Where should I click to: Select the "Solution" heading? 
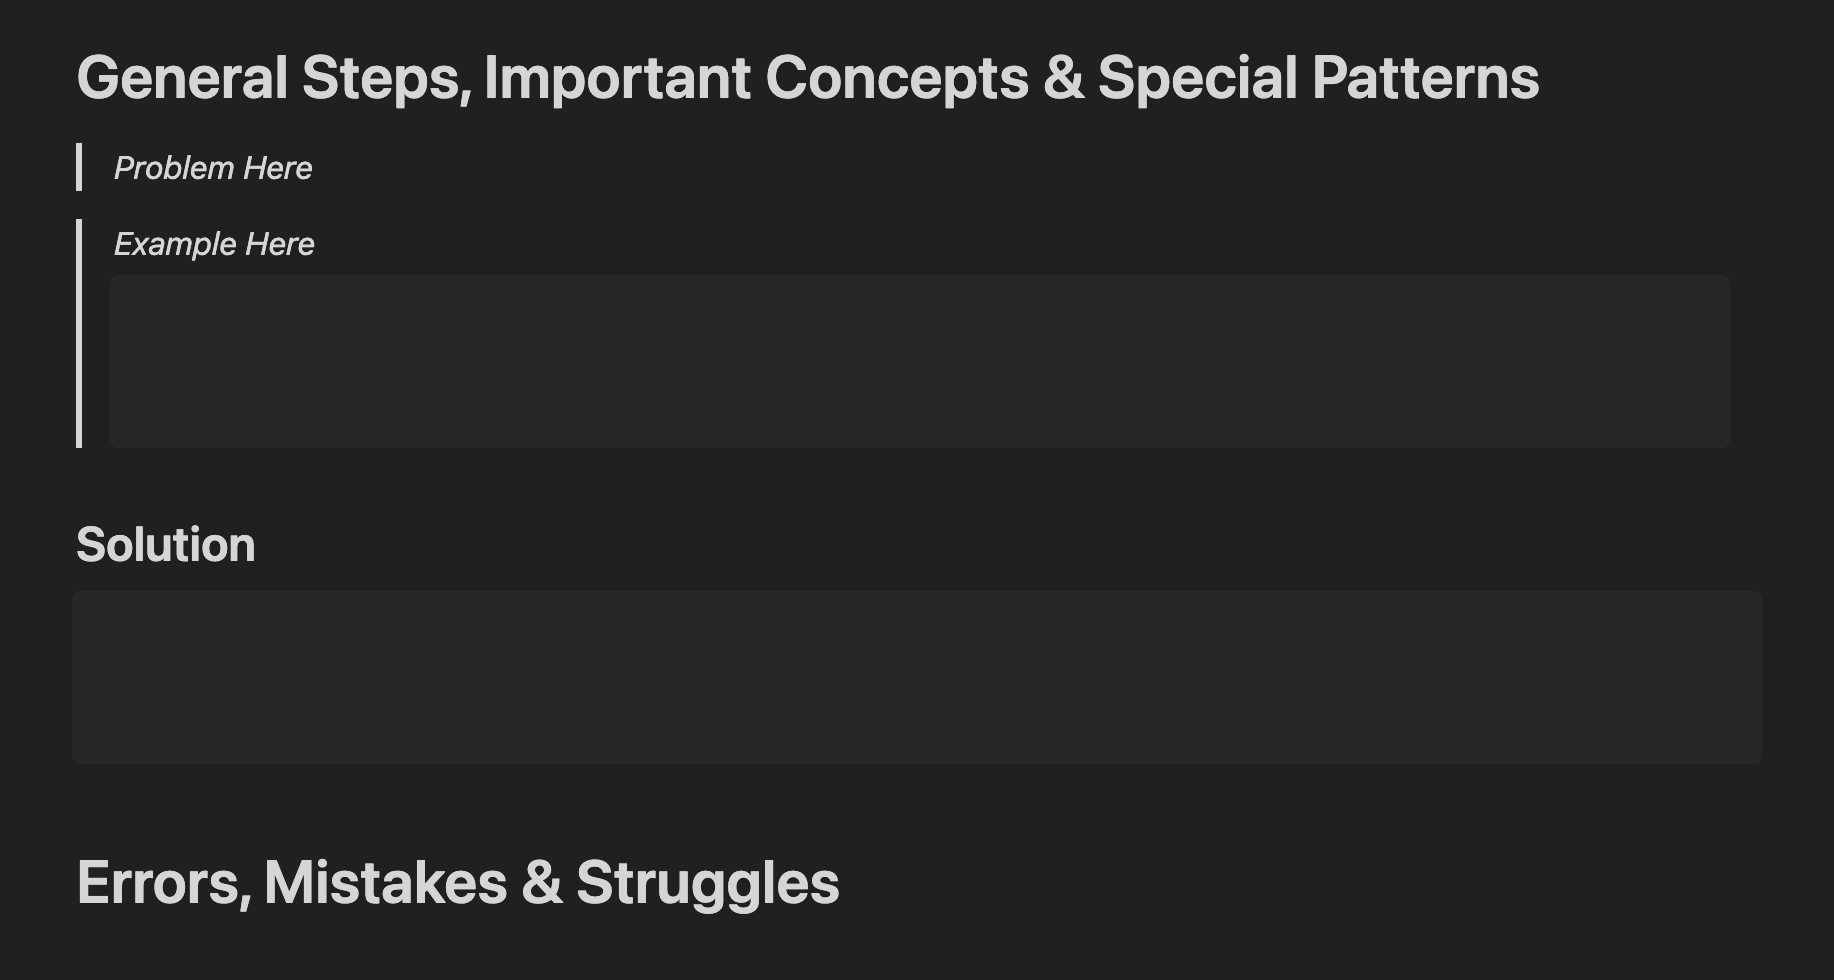coord(166,545)
